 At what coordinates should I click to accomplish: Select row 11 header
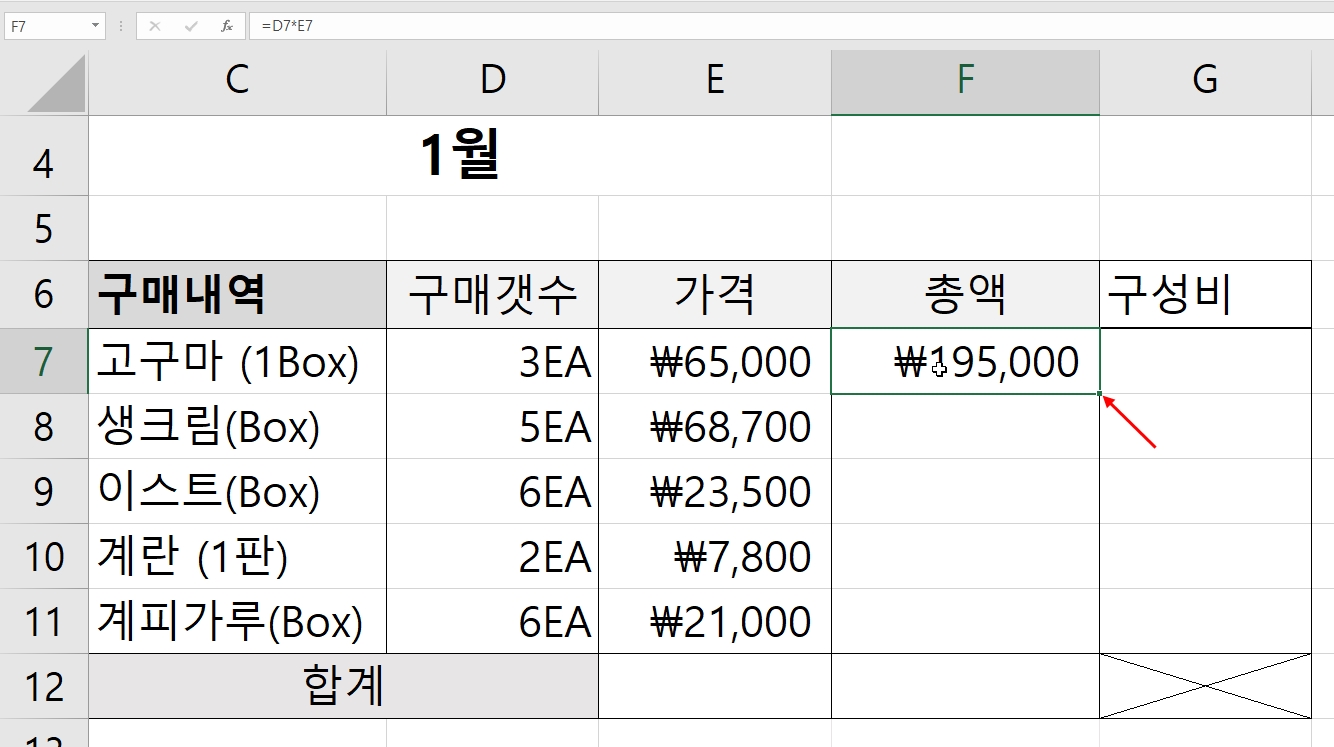pos(44,621)
